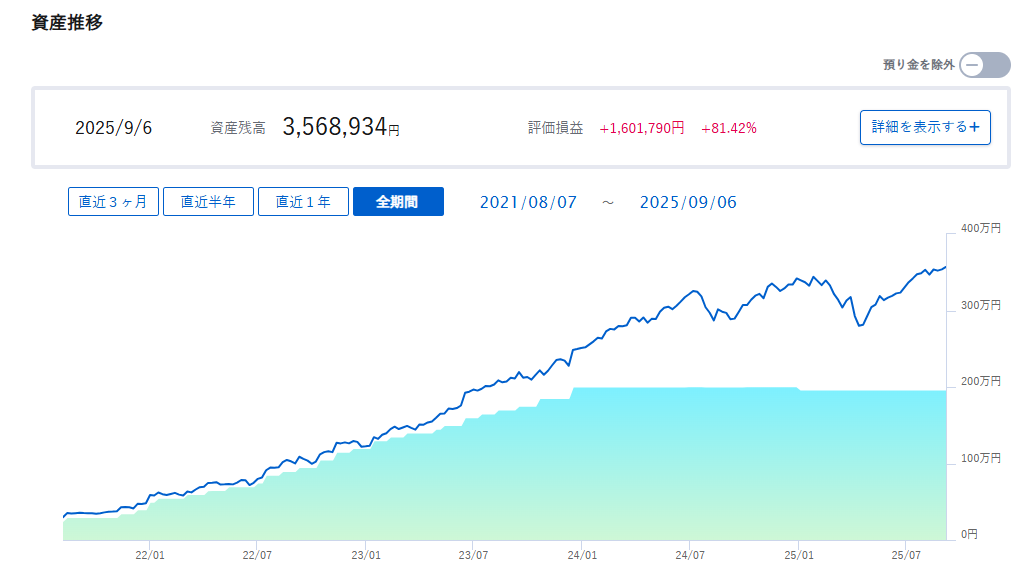Select the 直近半年 period tab
1024x581 pixels.
pyautogui.click(x=208, y=202)
